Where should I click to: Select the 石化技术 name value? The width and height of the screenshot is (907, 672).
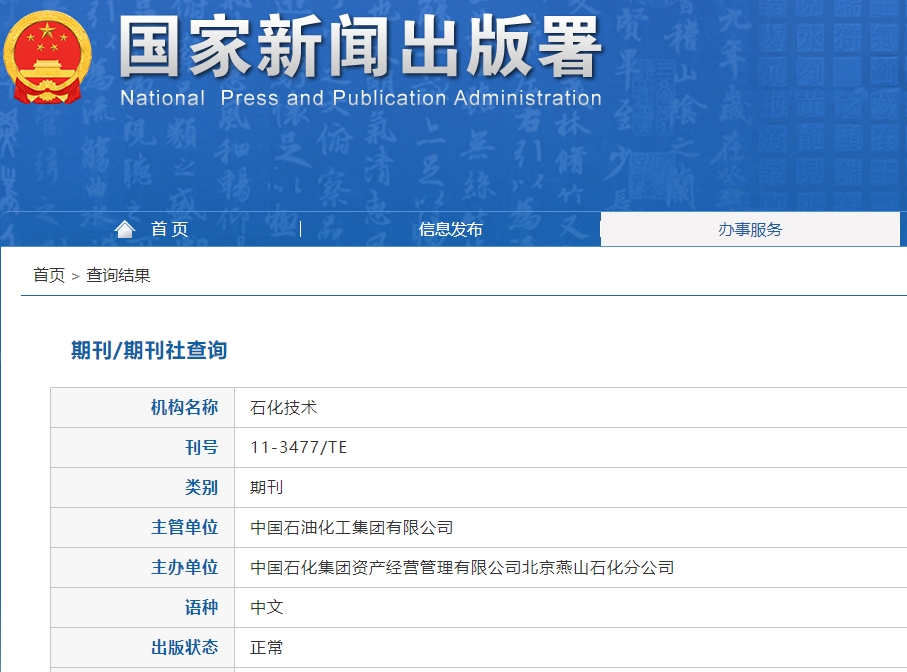tap(283, 408)
